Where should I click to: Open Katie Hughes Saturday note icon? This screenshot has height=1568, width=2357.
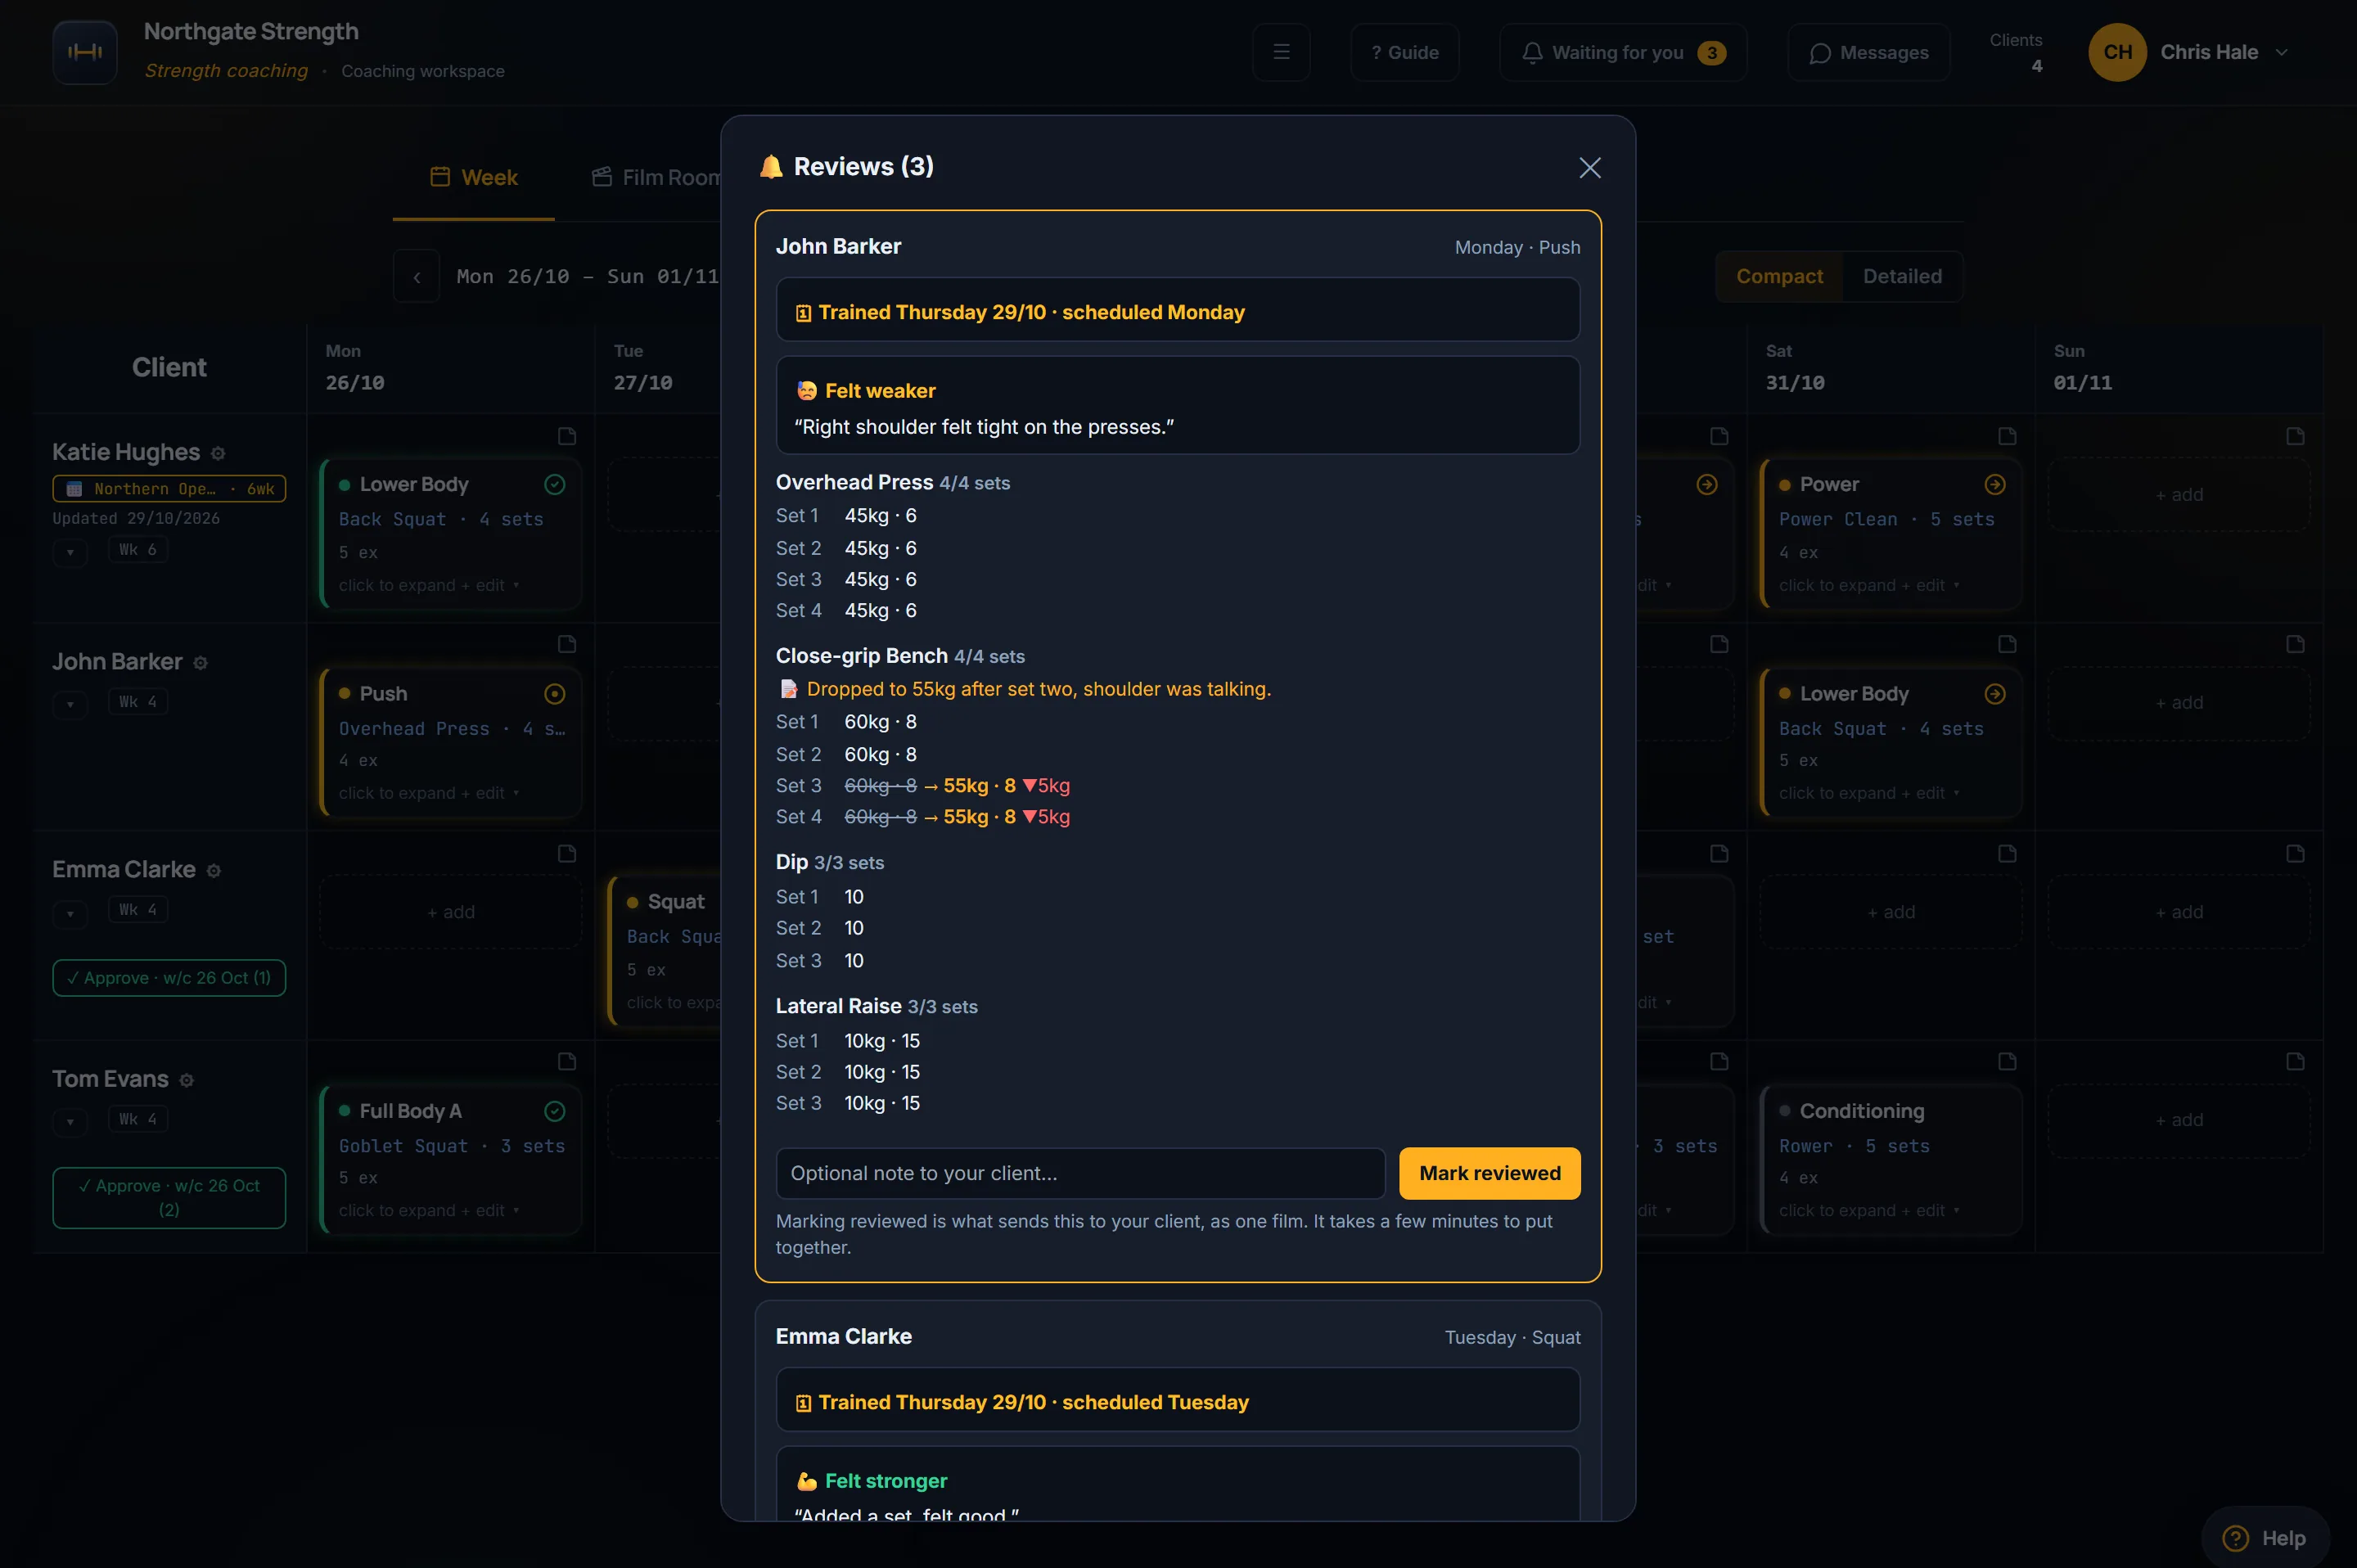2007,436
